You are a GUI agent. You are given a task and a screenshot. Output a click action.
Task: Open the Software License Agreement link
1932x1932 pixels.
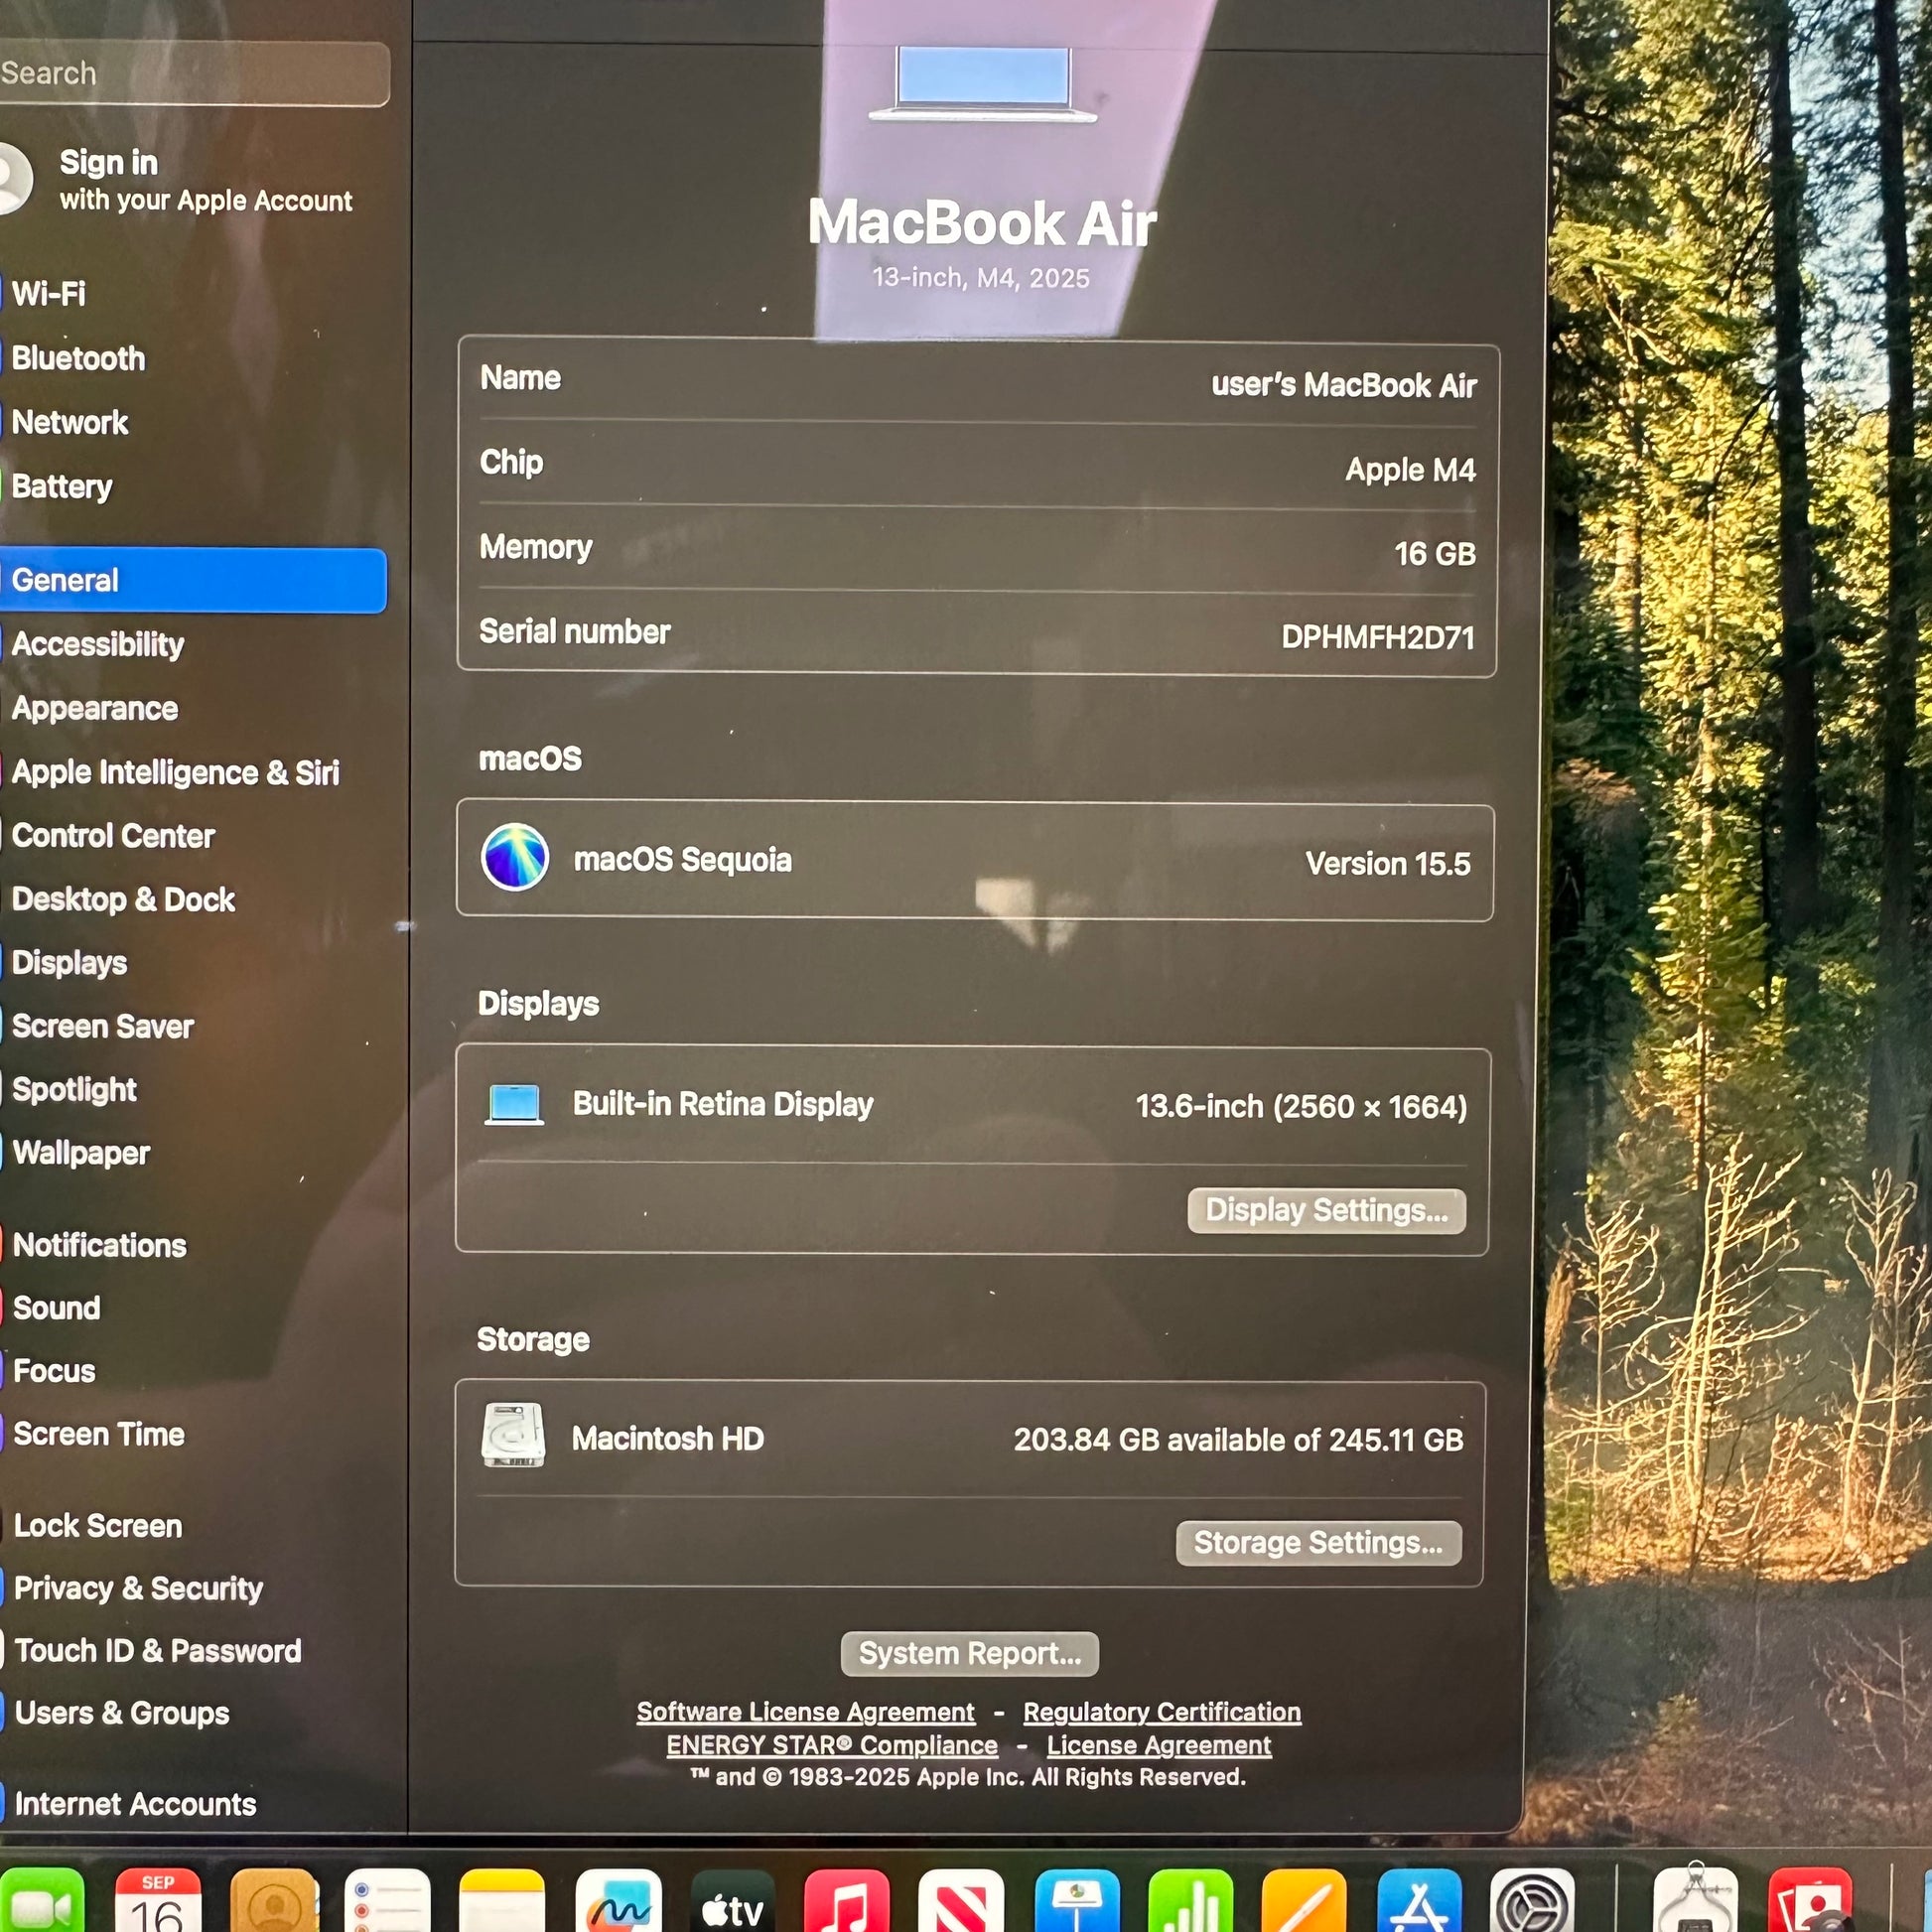point(806,1711)
